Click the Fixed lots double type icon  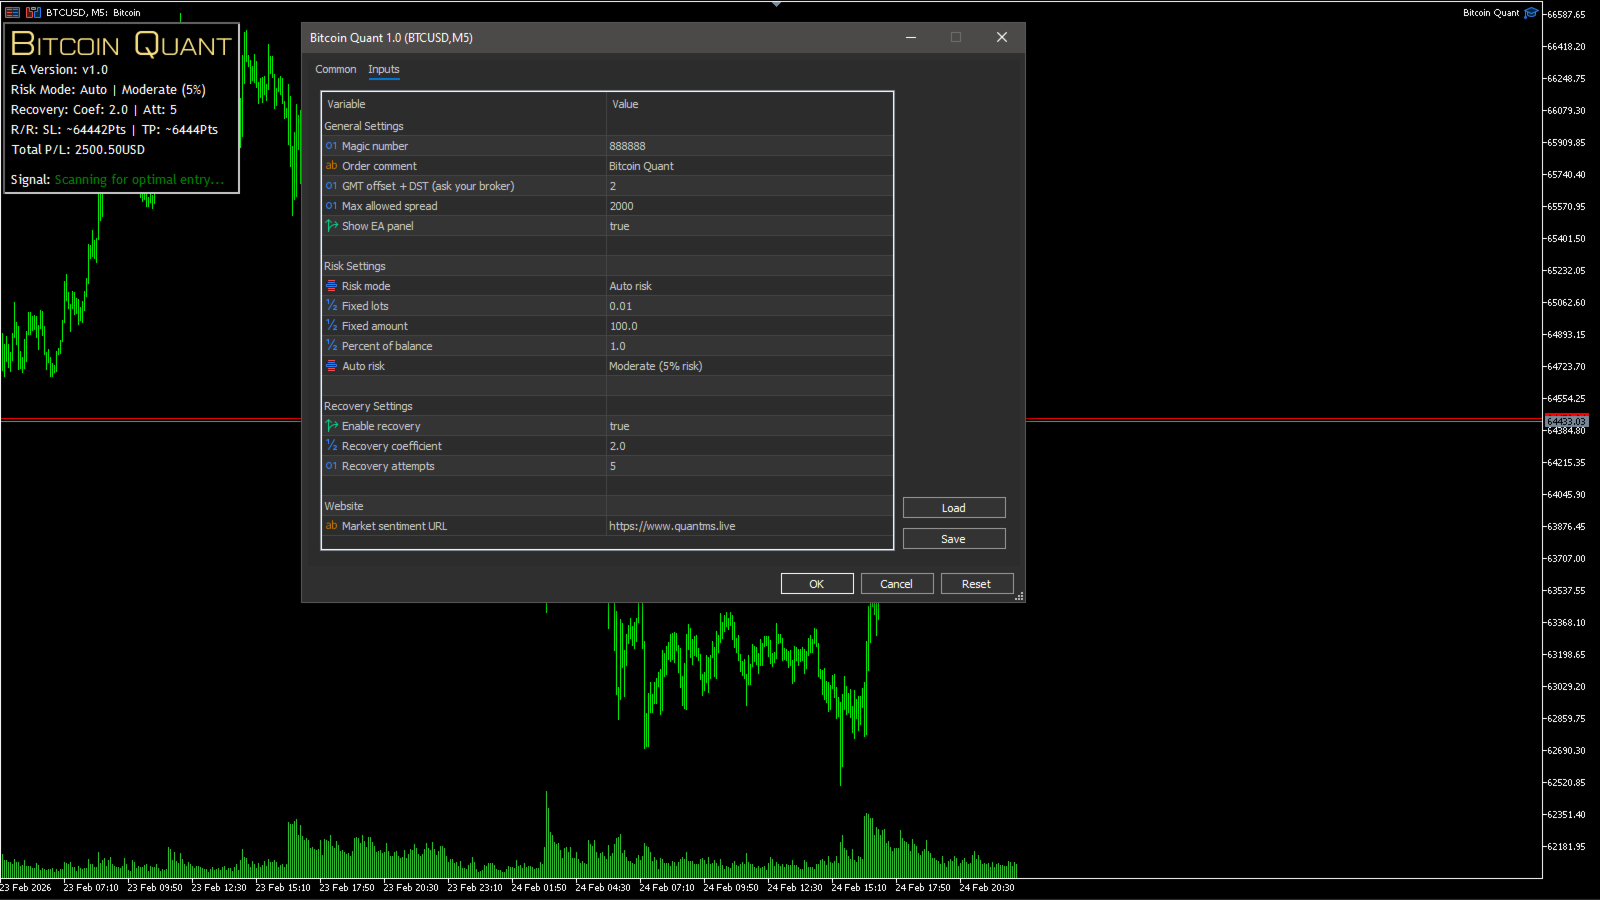(331, 306)
